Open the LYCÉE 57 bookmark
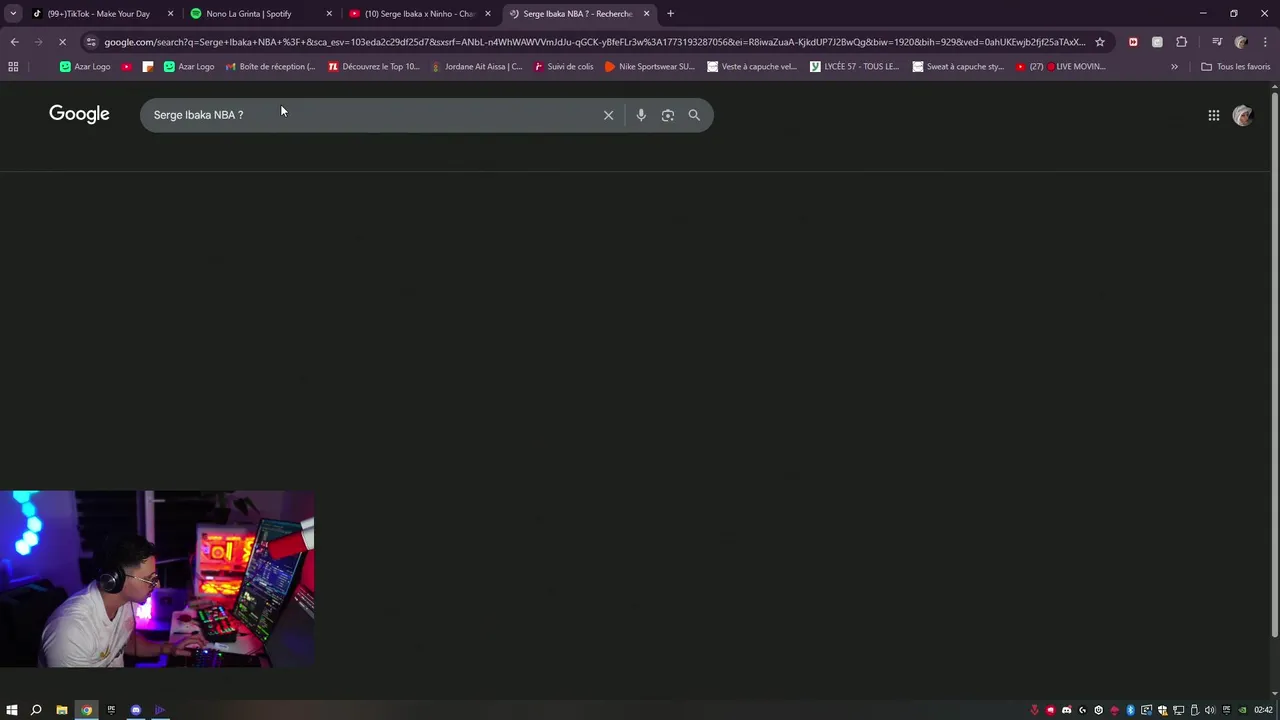This screenshot has width=1280, height=720. (855, 67)
